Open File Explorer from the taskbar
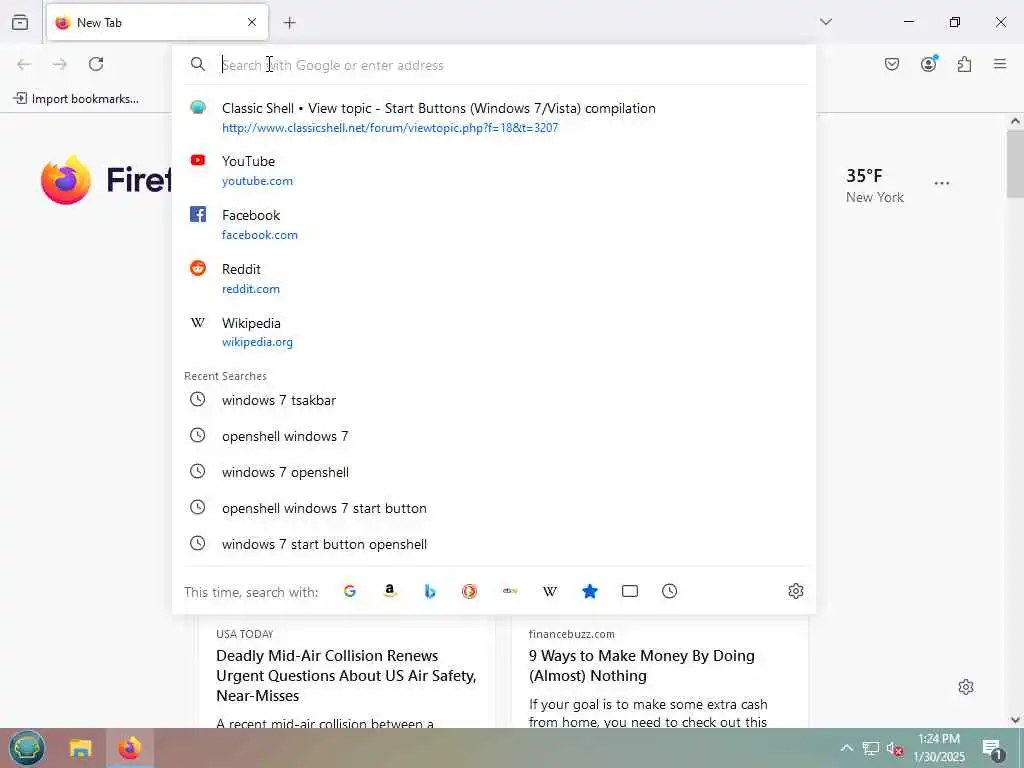Screen dimensions: 1024x768 point(81,748)
